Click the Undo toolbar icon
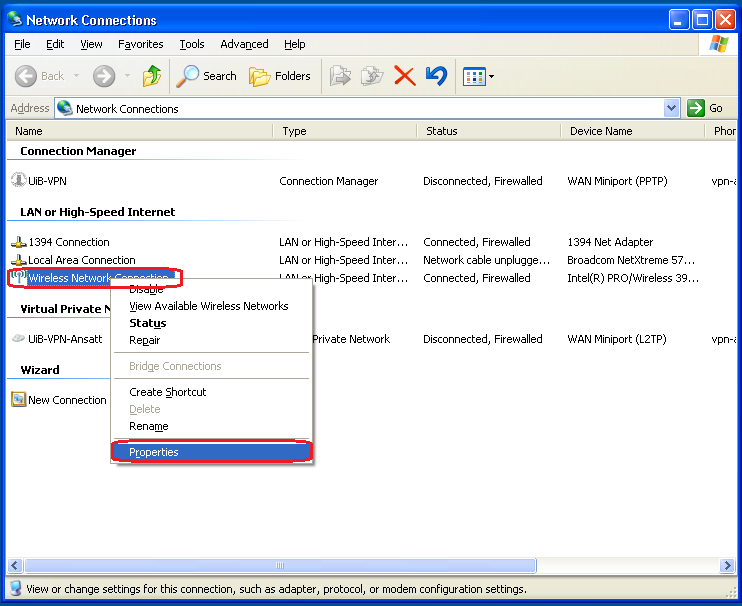742x606 pixels. (x=436, y=76)
